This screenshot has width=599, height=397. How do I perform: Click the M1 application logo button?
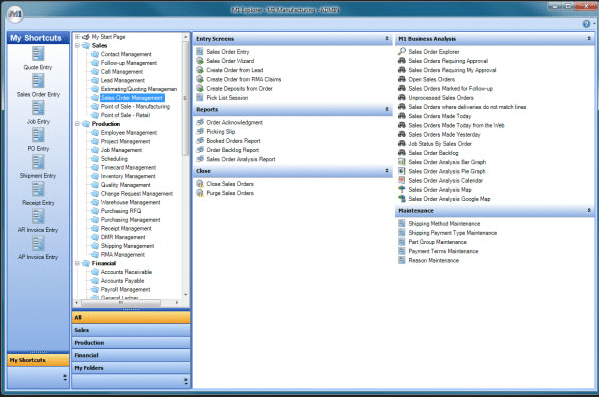(x=15, y=14)
